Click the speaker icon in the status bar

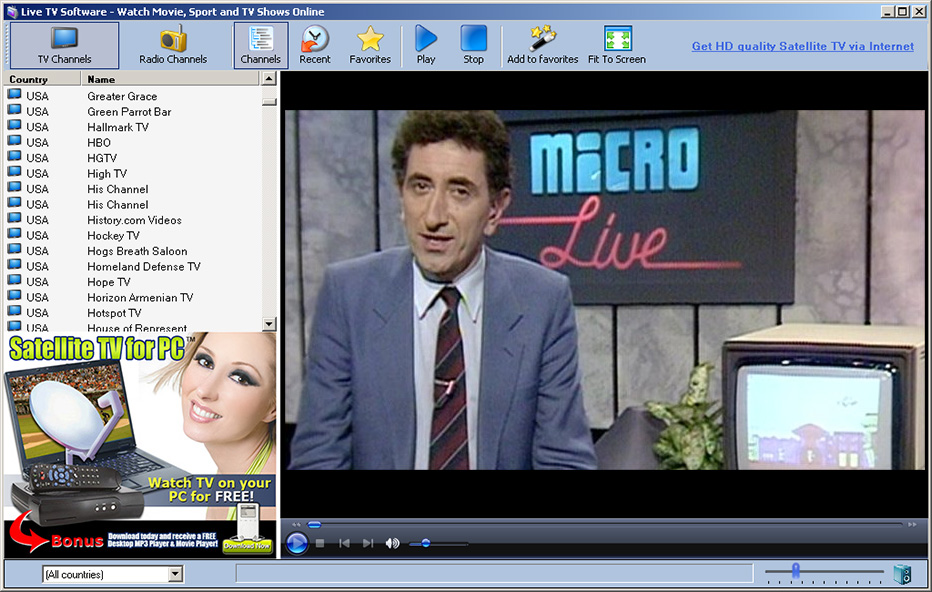902,574
